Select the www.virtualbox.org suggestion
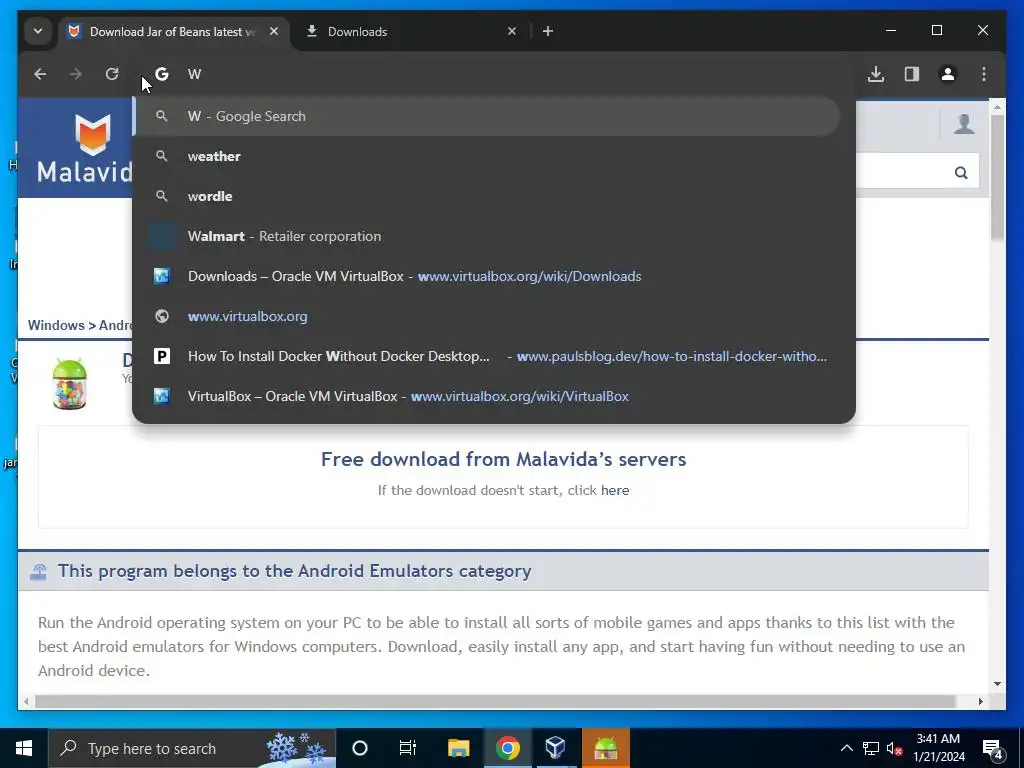1024x768 pixels. click(487, 316)
